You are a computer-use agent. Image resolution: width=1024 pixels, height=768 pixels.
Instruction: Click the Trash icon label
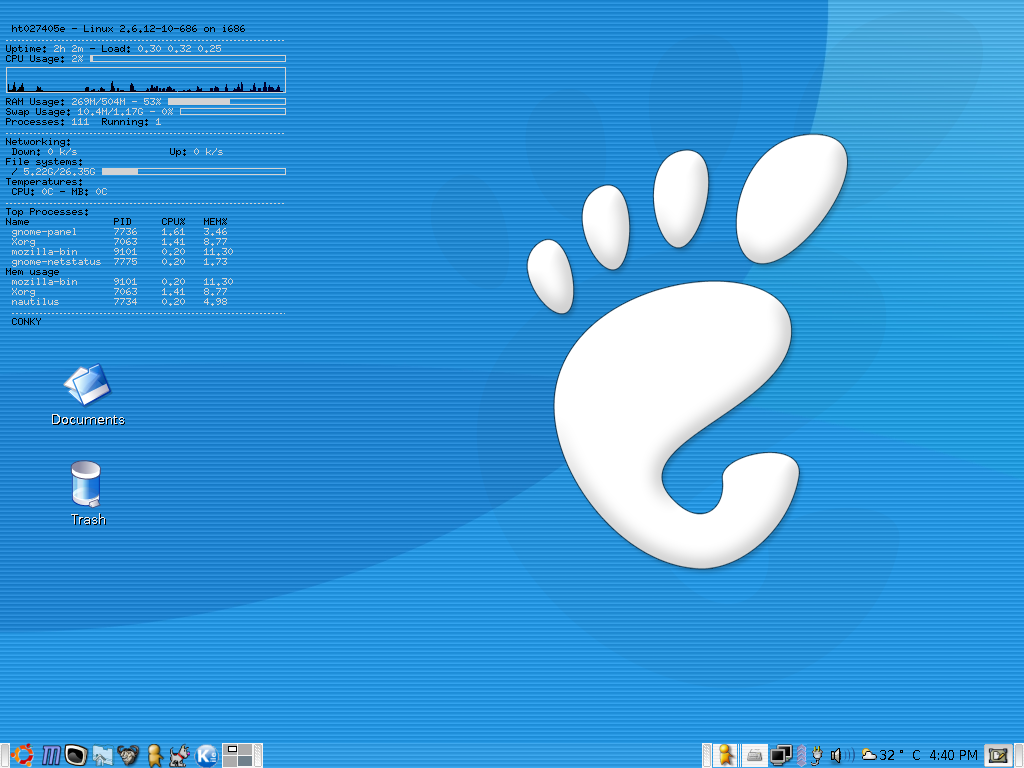(88, 520)
